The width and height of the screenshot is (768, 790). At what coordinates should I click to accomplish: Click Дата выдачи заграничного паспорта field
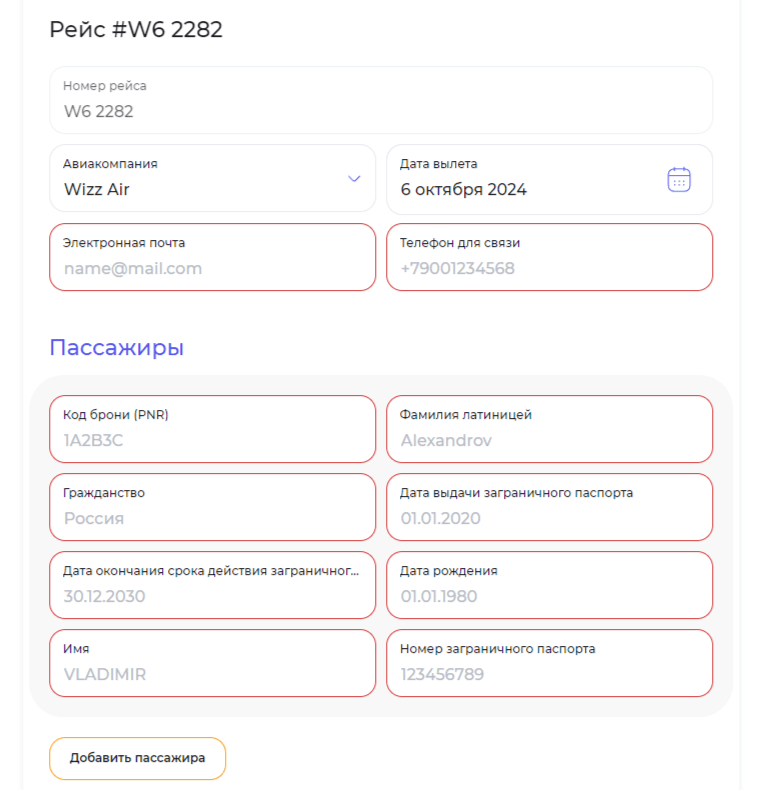549,507
